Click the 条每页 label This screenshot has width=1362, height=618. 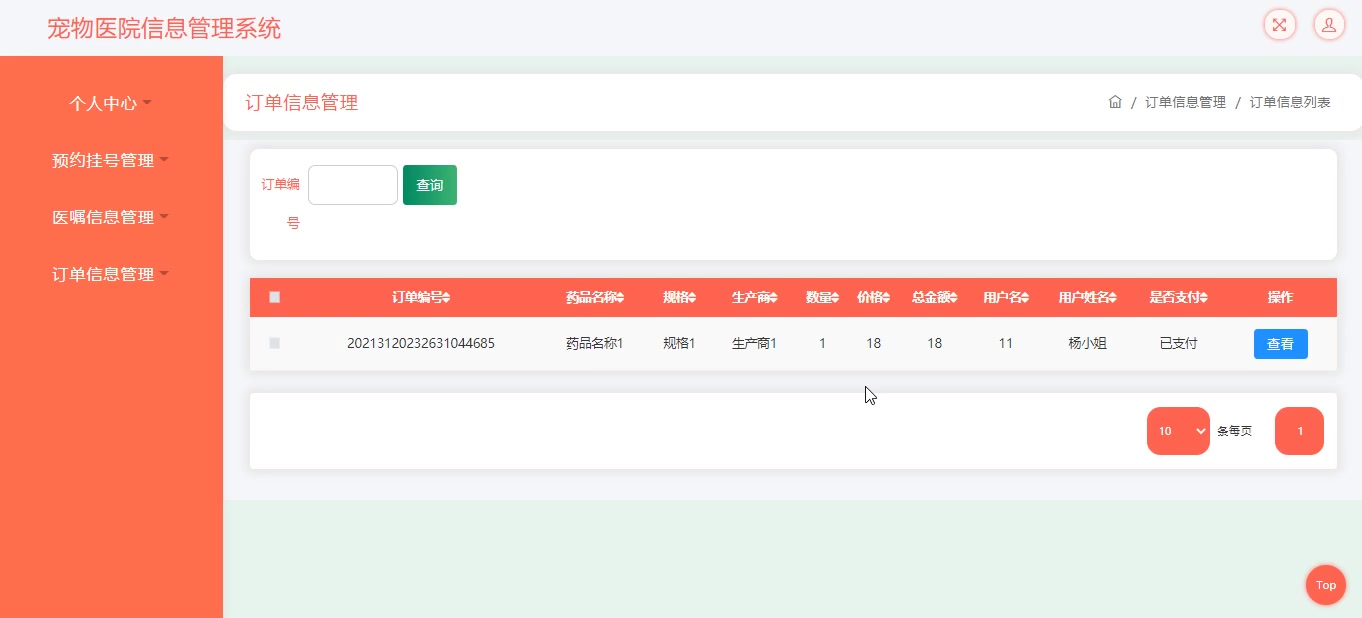click(1234, 431)
